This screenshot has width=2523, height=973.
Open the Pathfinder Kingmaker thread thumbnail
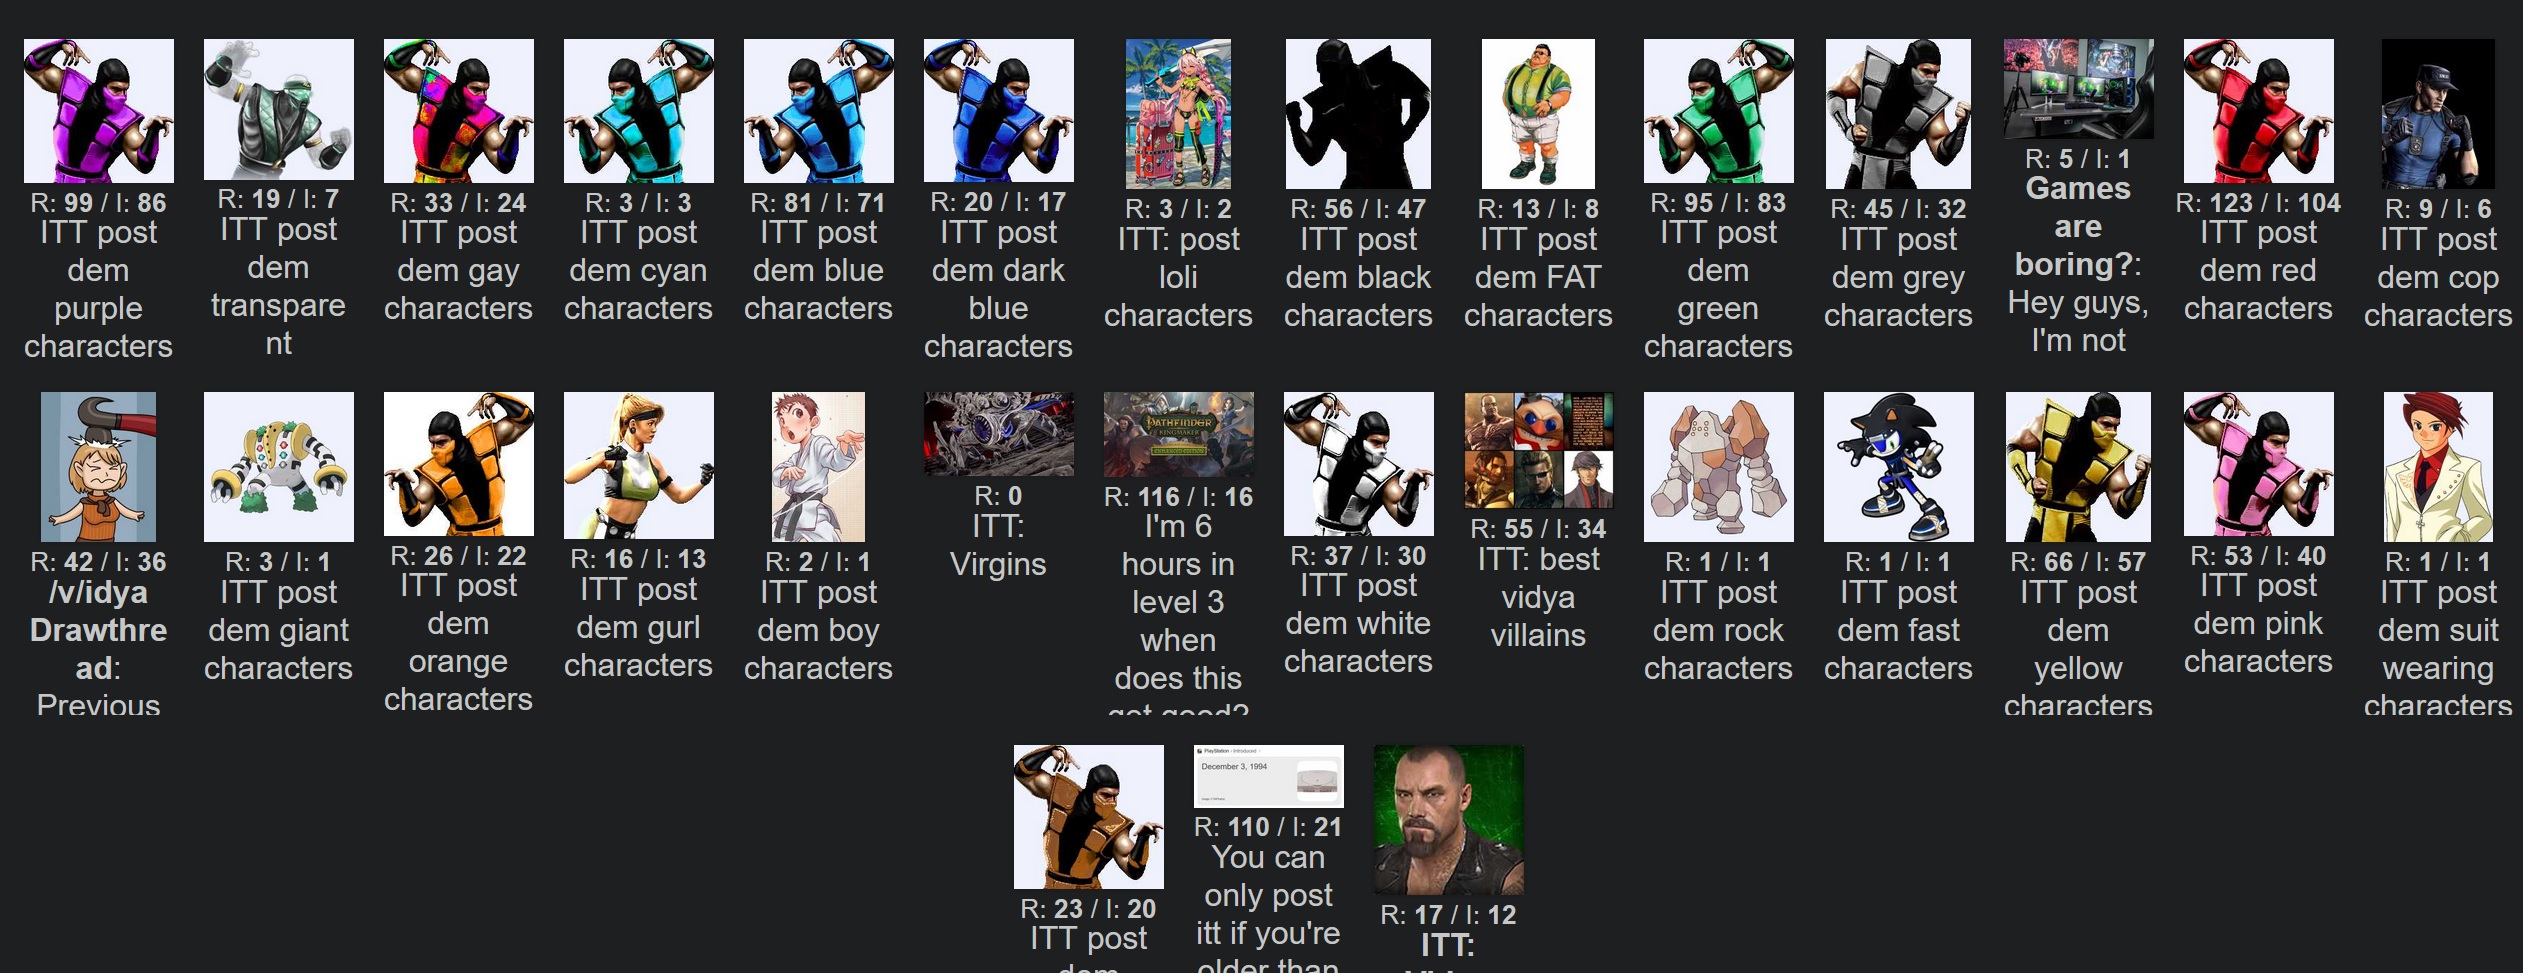1178,435
